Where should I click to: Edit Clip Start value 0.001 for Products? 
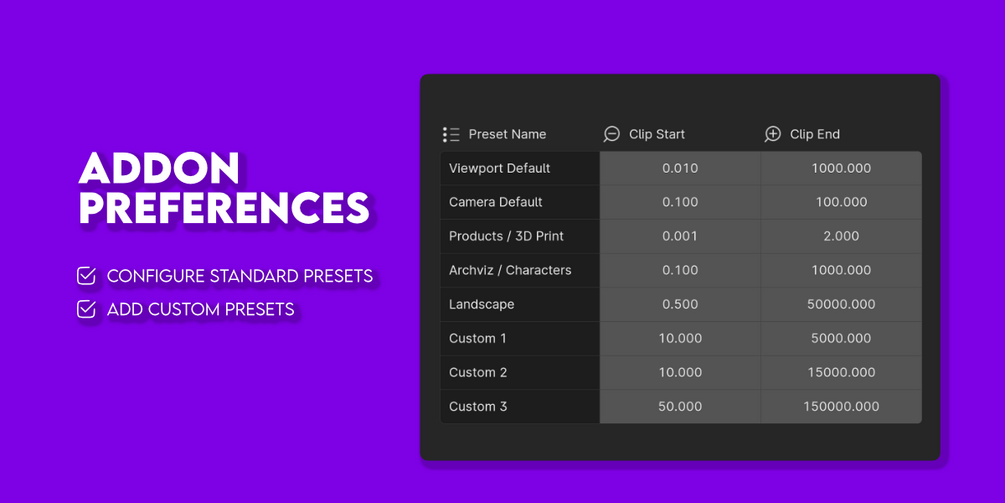pos(680,236)
